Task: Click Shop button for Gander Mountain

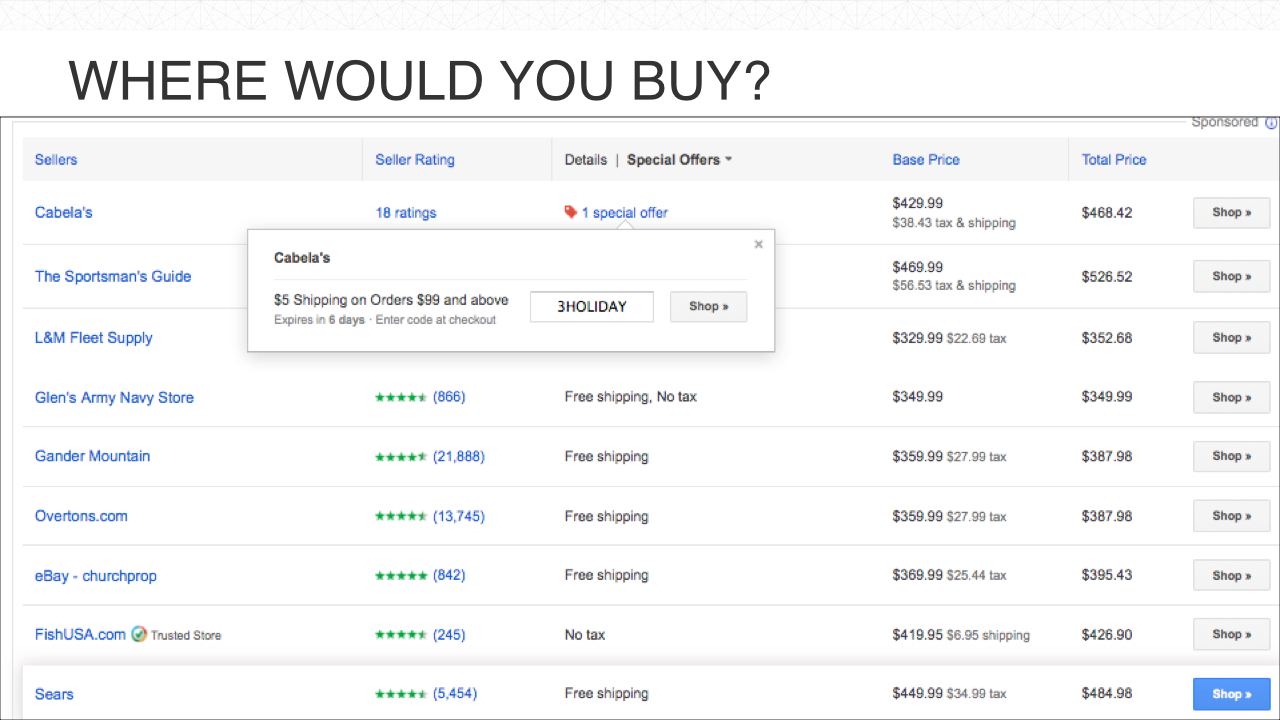Action: point(1232,456)
